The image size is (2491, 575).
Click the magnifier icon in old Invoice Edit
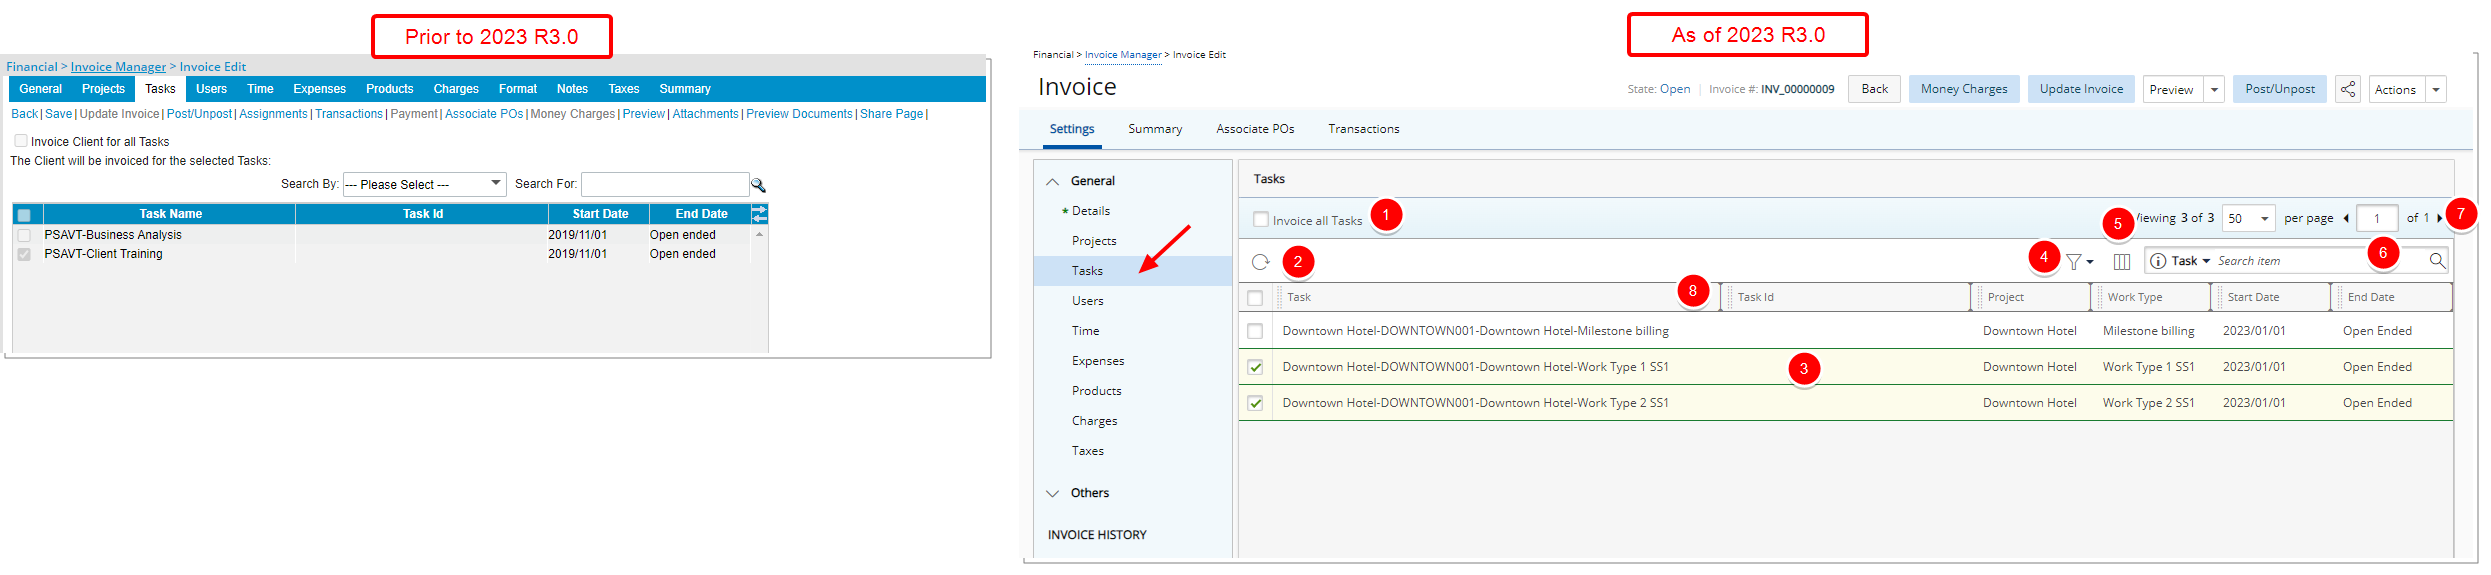[758, 185]
